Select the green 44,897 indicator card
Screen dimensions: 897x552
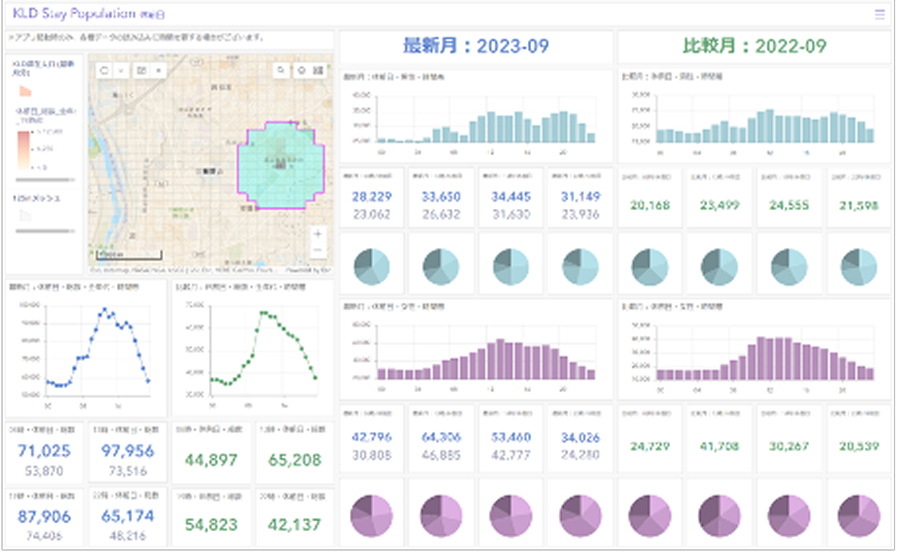click(x=211, y=452)
